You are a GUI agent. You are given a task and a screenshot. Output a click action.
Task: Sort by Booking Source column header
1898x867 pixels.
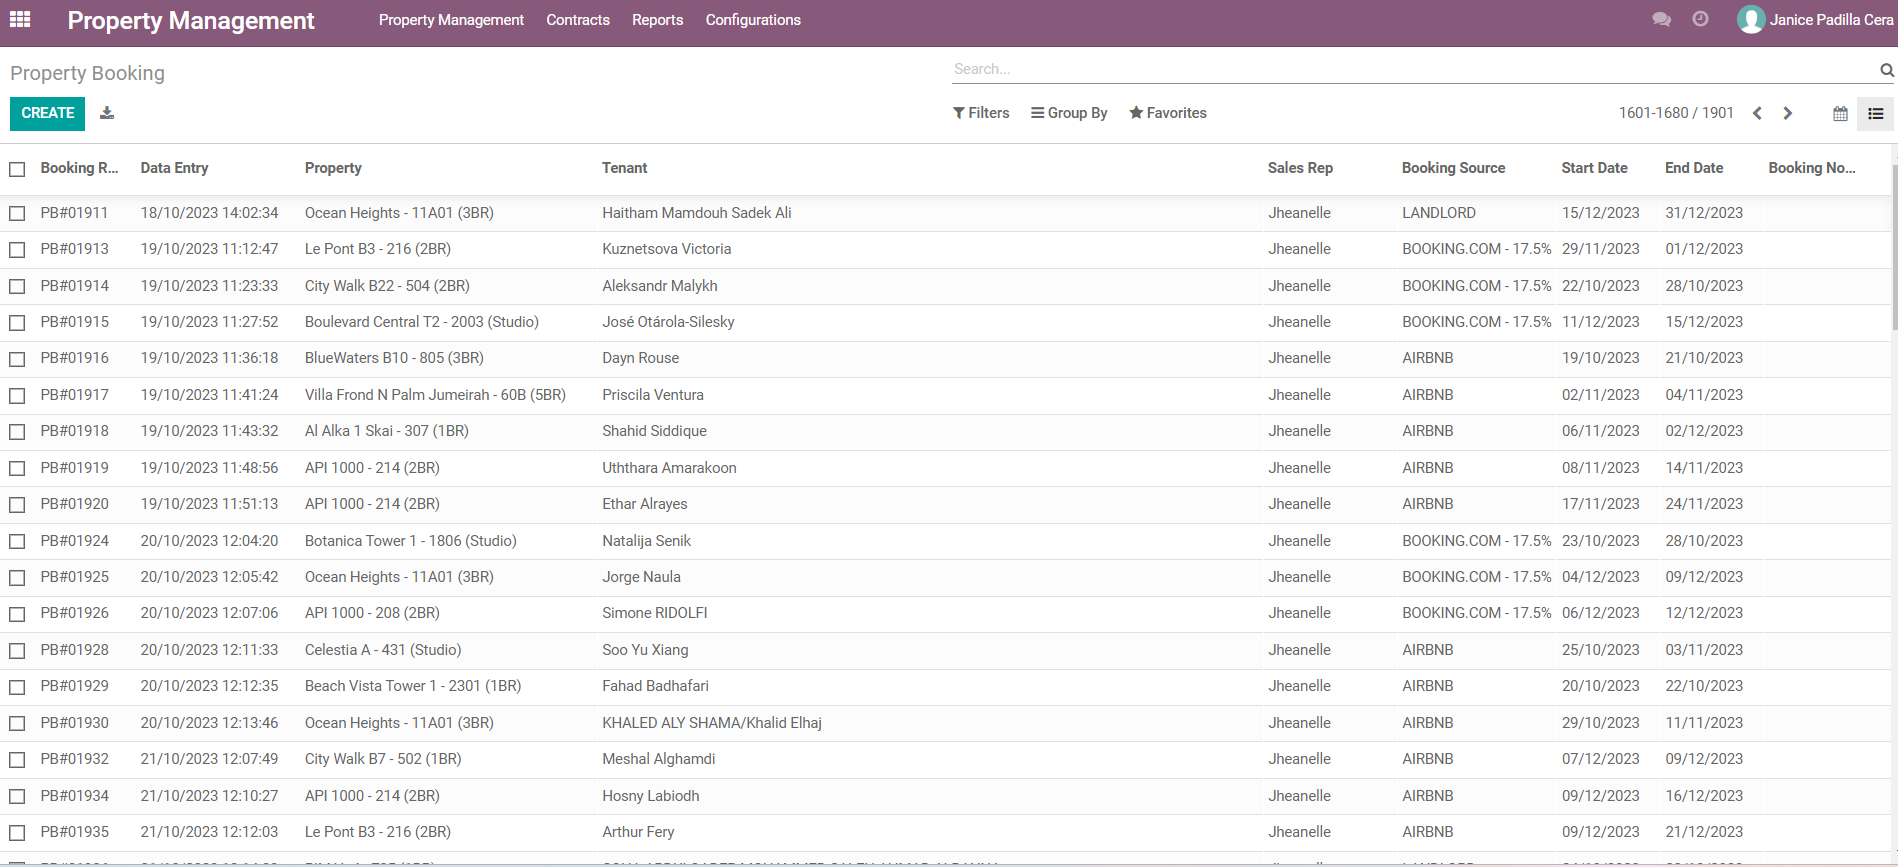1453,168
